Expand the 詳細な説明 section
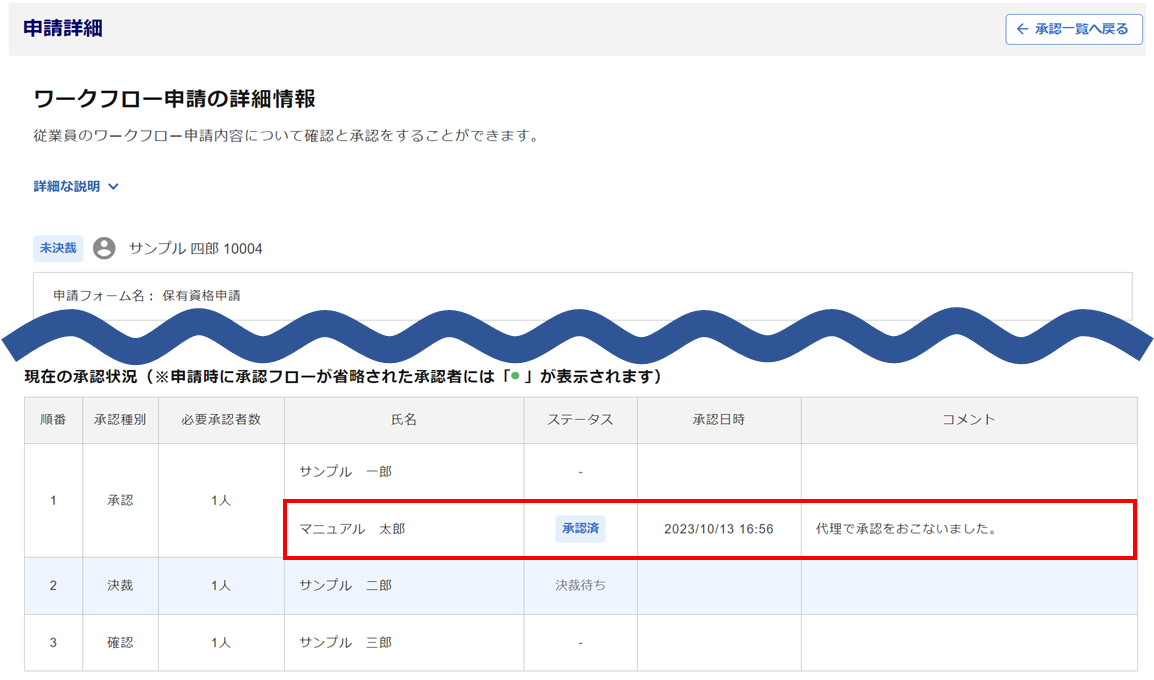 [67, 186]
